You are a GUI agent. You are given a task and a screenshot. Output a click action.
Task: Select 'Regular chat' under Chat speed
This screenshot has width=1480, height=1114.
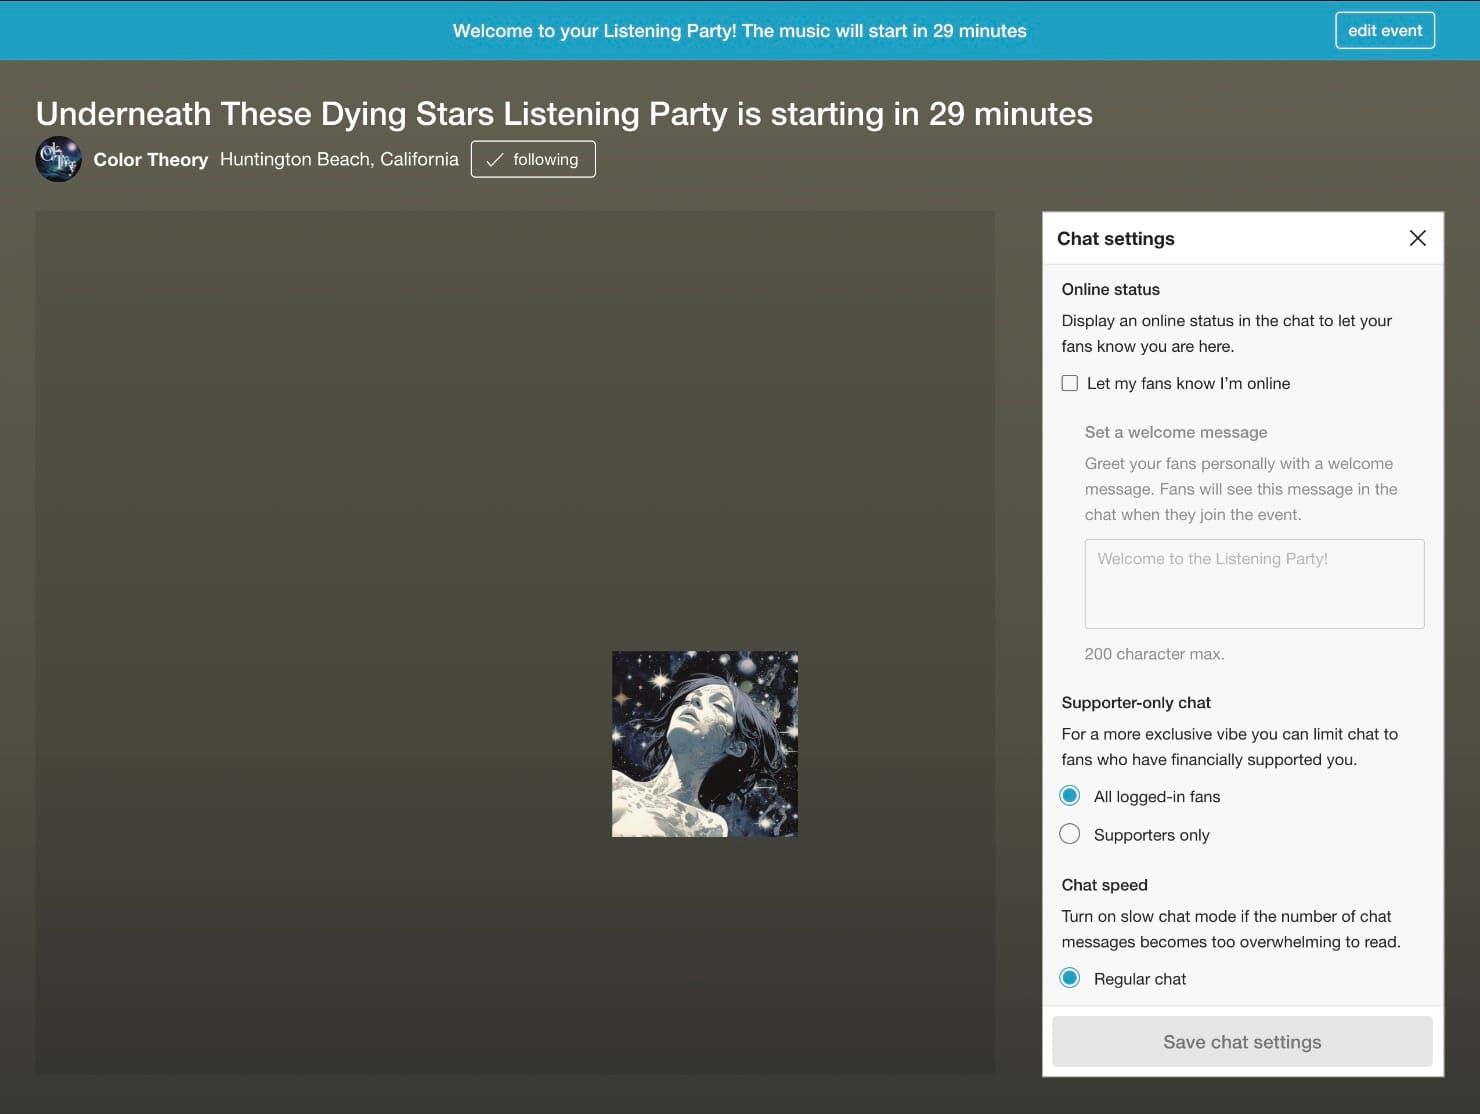click(1069, 978)
